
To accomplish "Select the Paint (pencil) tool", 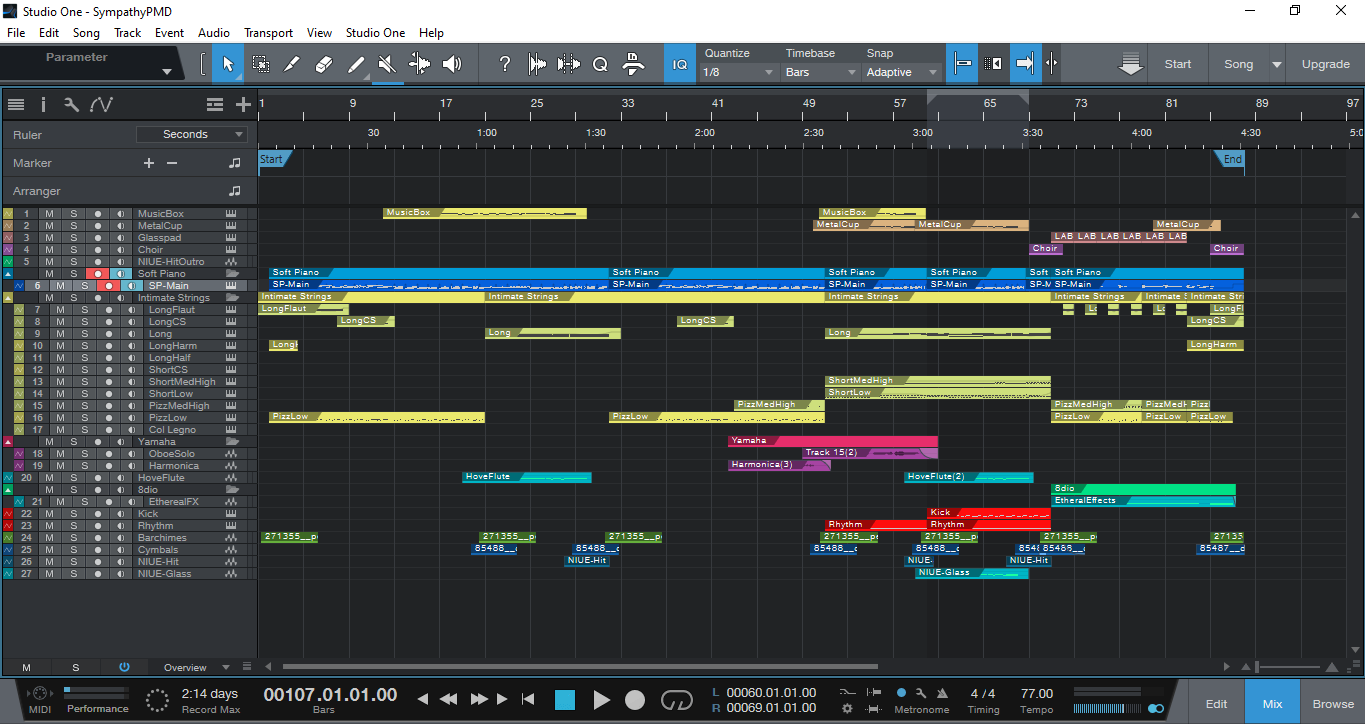I will click(x=356, y=64).
